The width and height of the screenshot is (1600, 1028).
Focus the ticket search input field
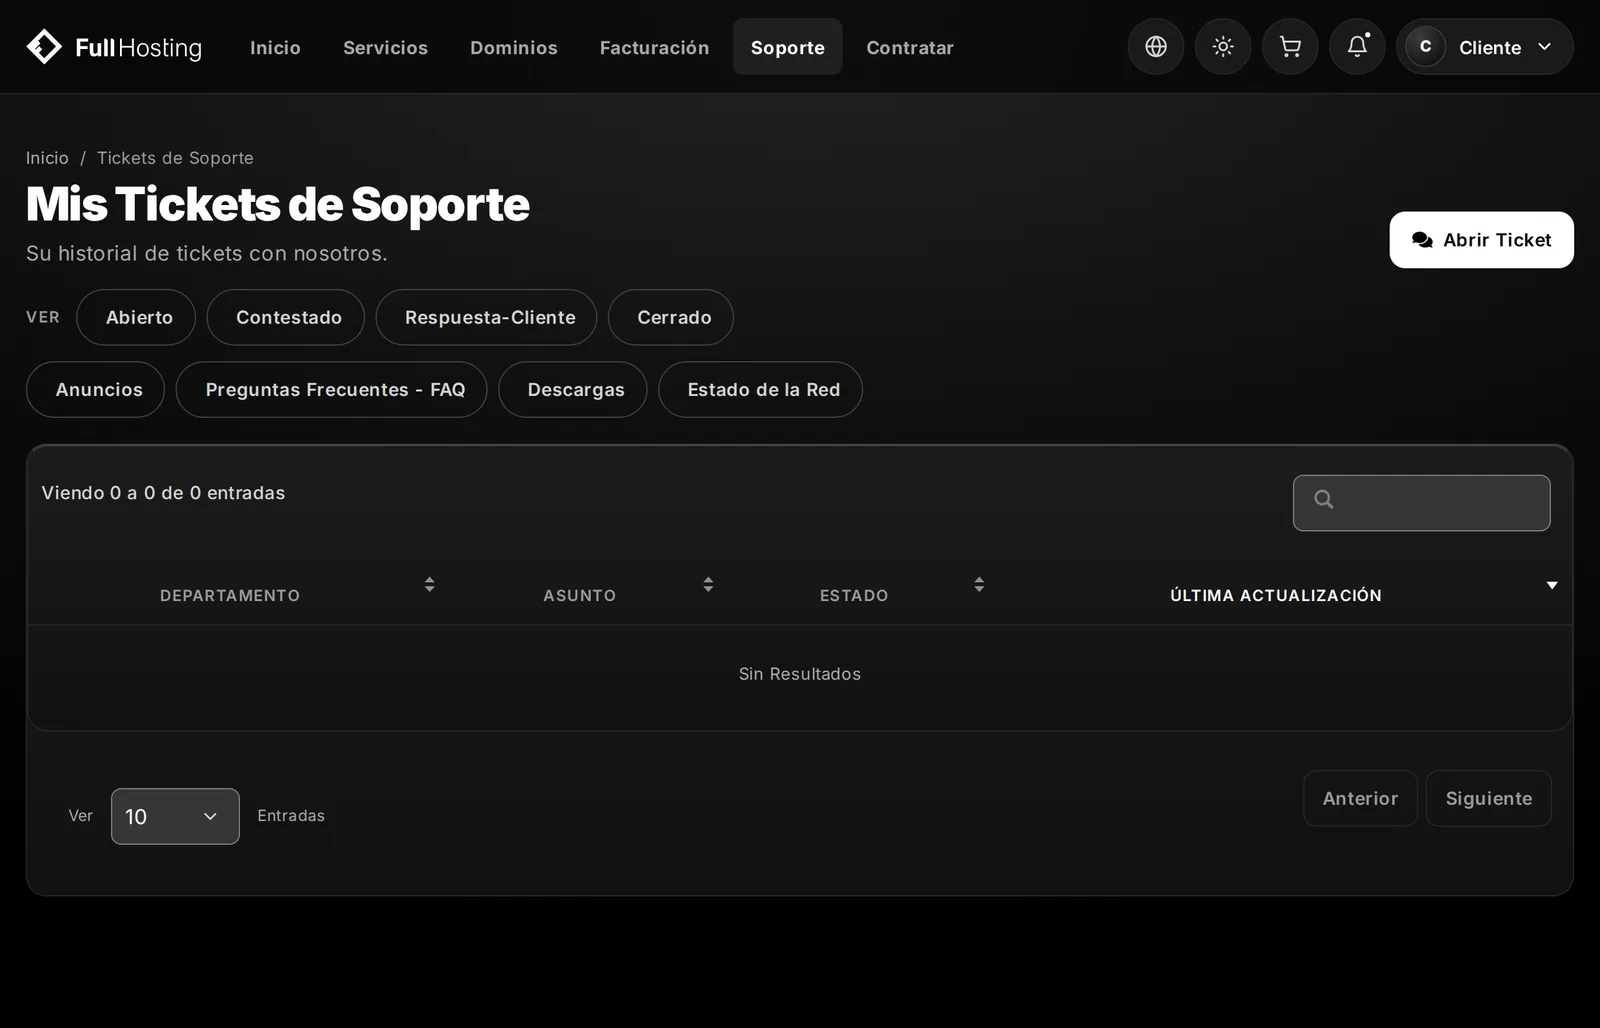[x=1421, y=503]
